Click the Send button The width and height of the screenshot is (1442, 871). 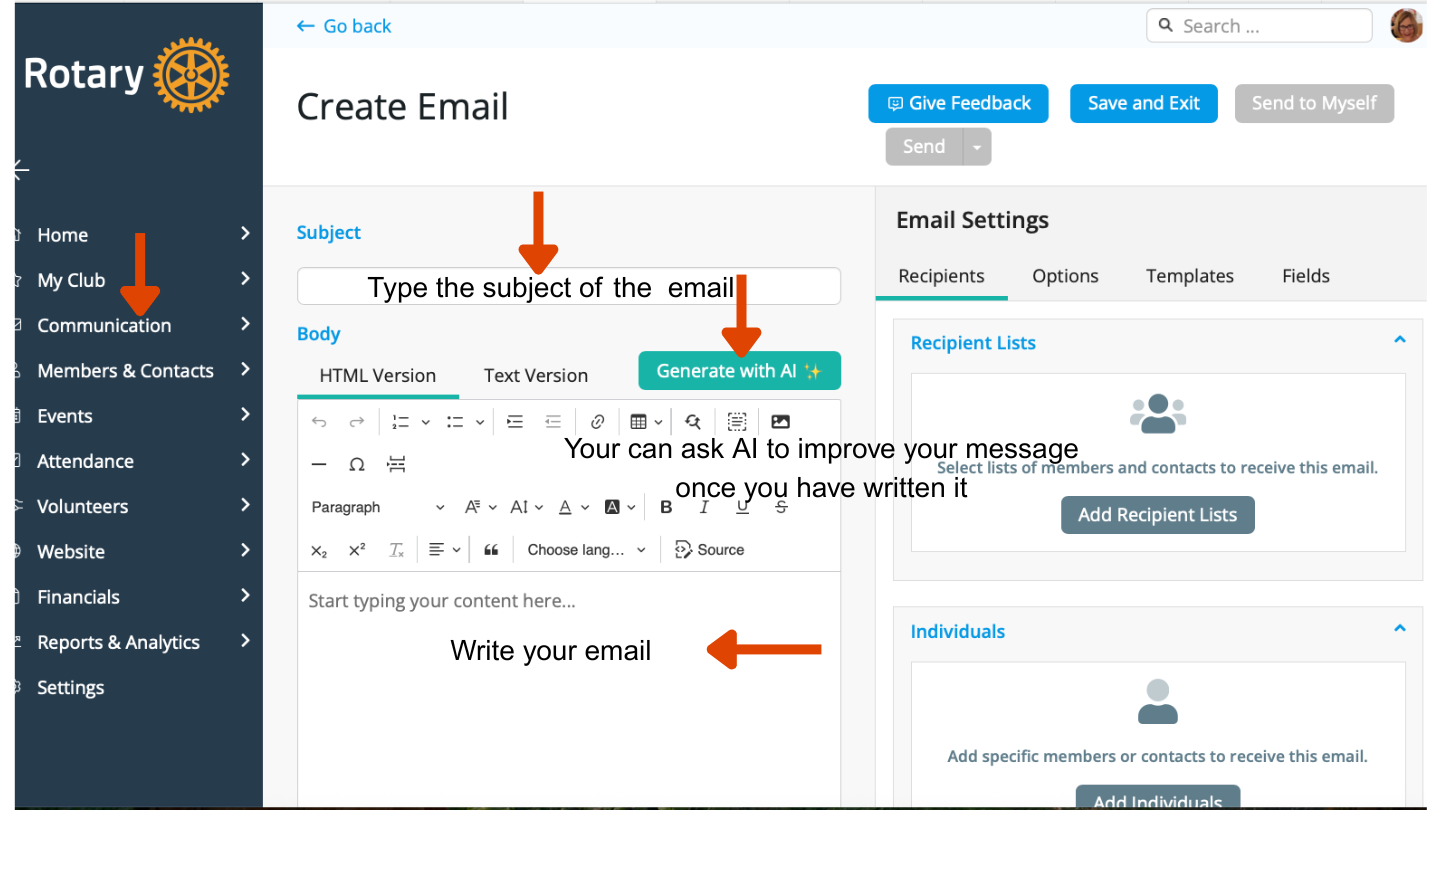(924, 147)
